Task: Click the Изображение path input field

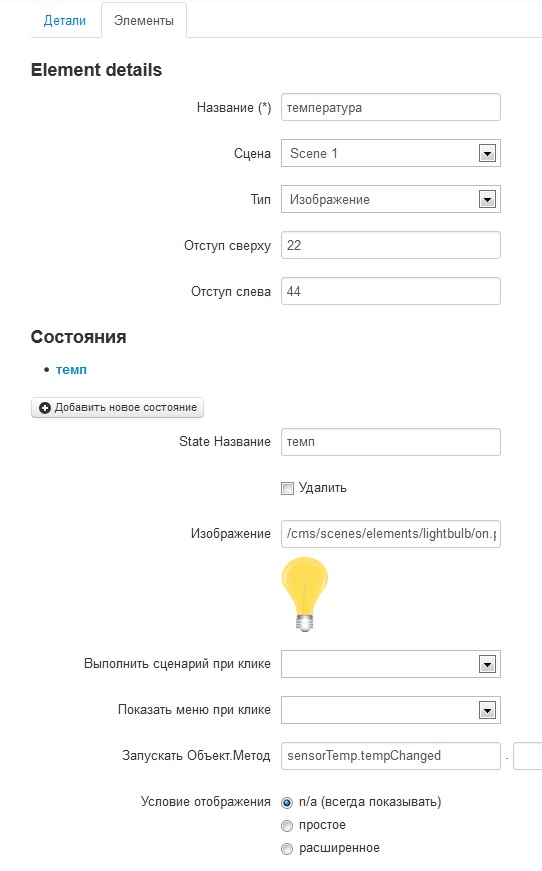Action: [391, 534]
